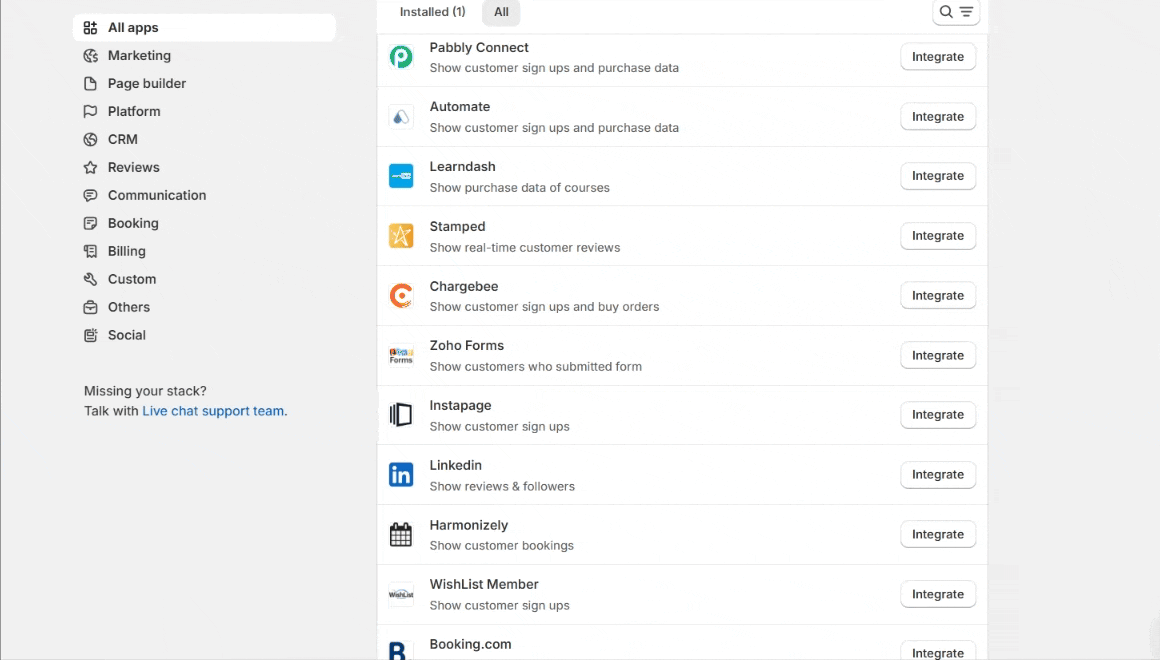Click the Instapage app logo
Screen dimensions: 1160x660
(401, 415)
